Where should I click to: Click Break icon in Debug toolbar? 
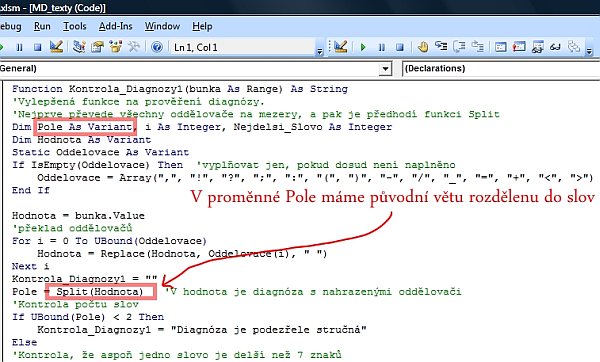tap(382, 47)
